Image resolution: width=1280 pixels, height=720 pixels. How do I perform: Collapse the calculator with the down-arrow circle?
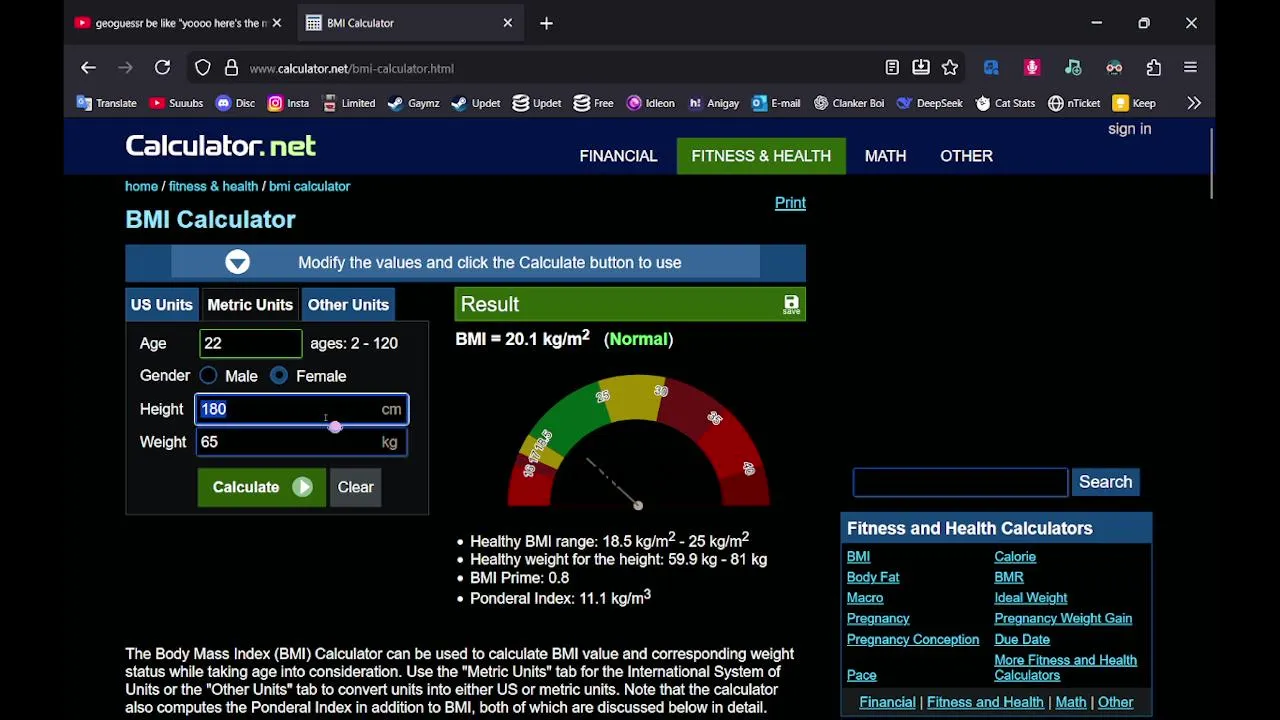237,262
